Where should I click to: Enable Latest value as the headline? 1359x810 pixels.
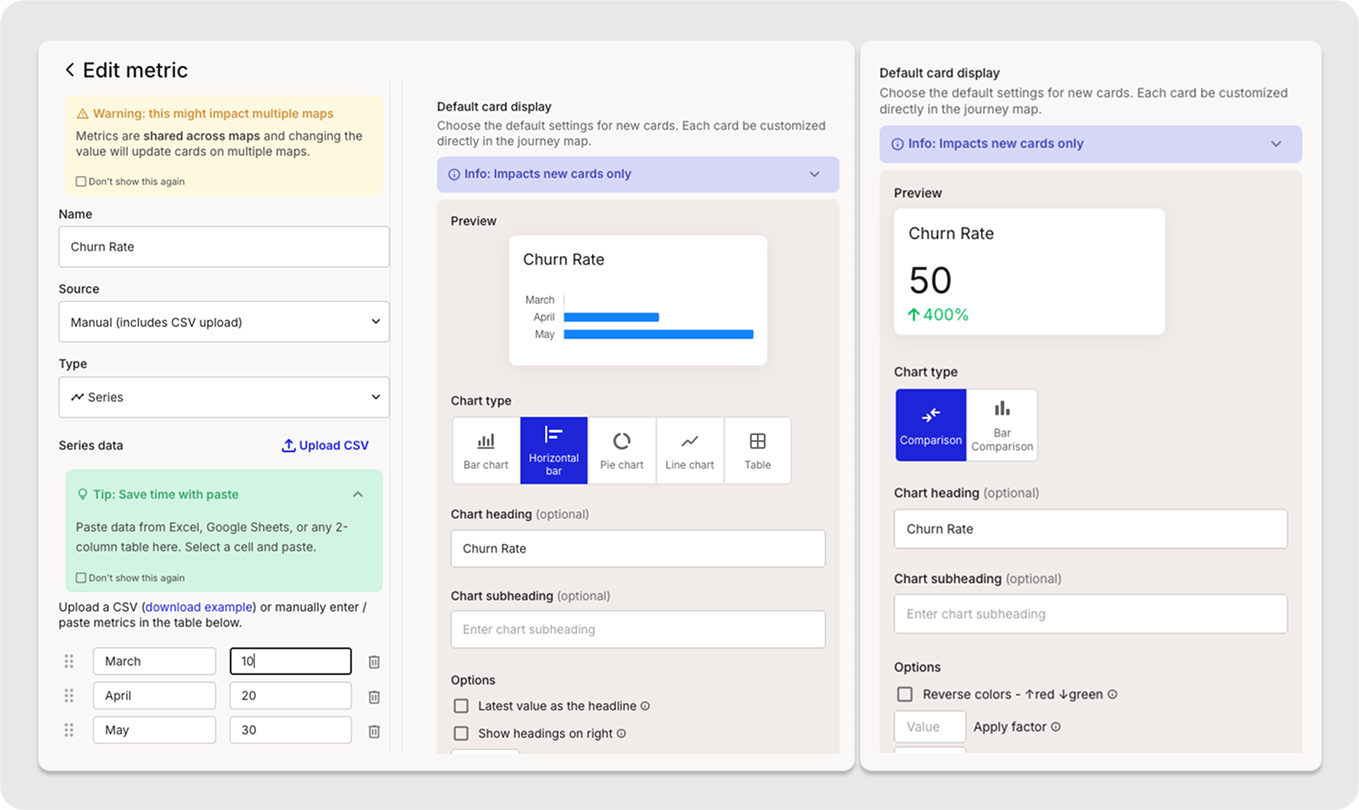(461, 706)
